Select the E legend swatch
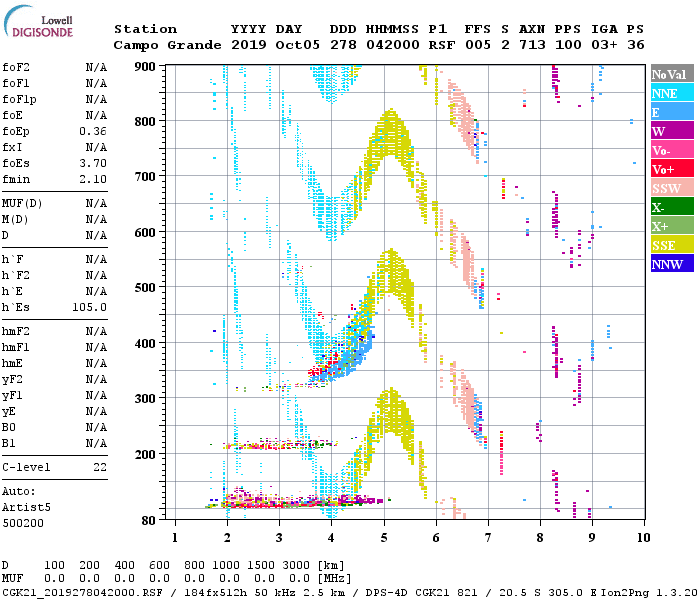 click(672, 112)
